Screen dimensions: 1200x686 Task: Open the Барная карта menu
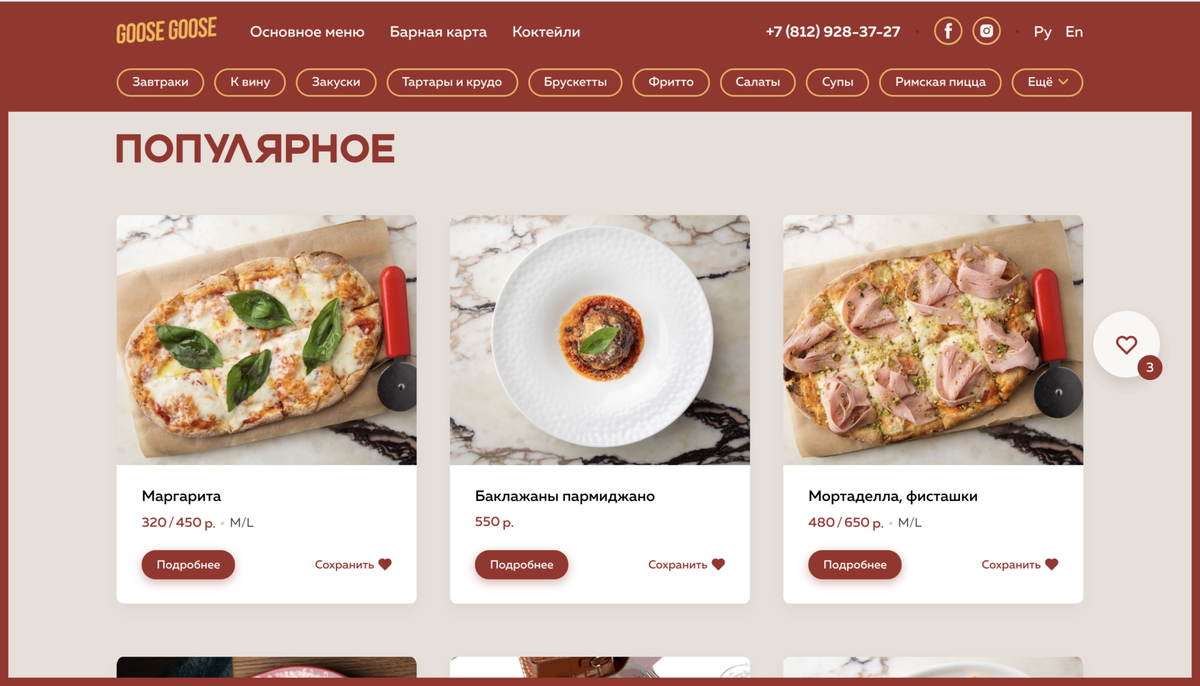(438, 32)
